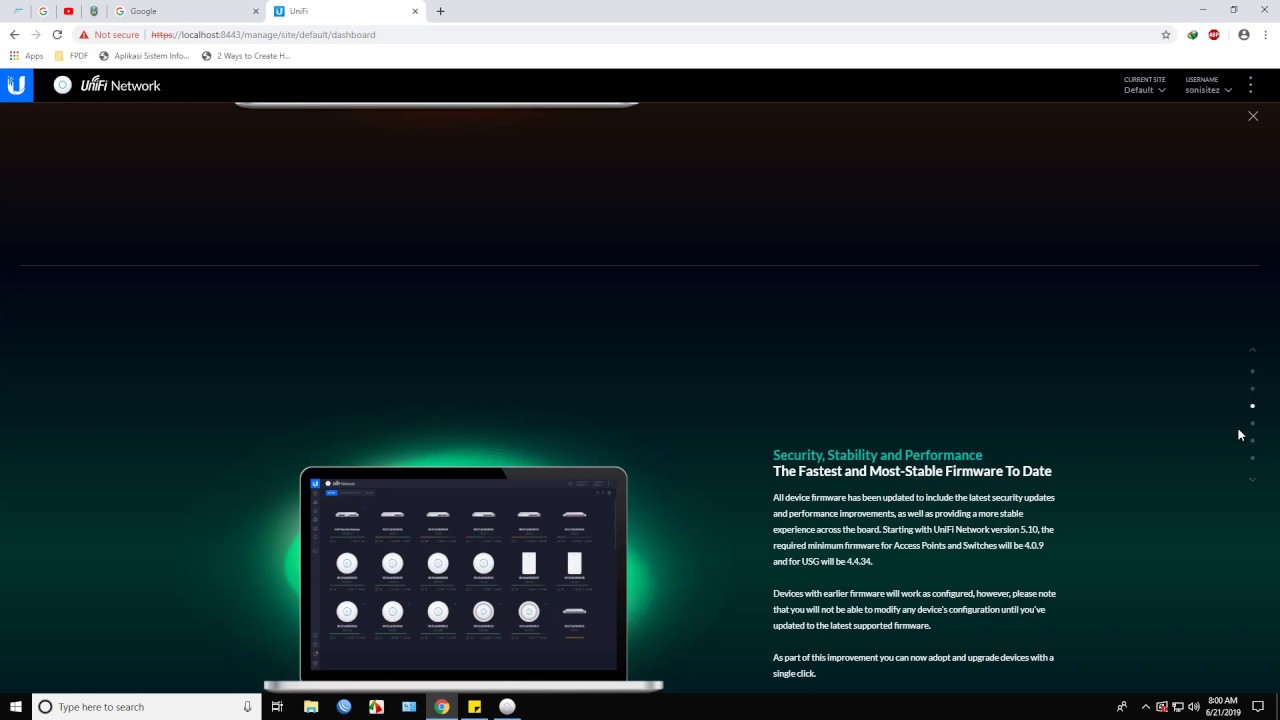Open the Chrome three-dot menu
This screenshot has height=720, width=1280.
1266,34
